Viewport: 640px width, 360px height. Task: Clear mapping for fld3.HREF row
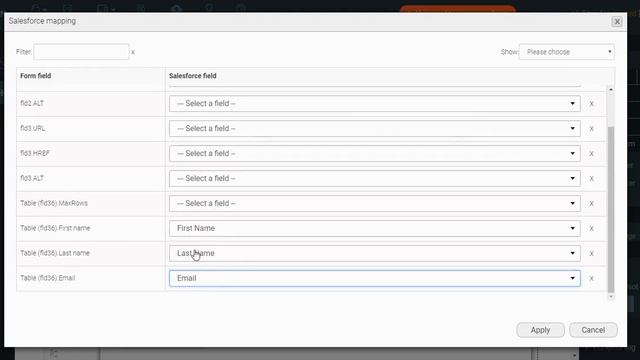(591, 153)
